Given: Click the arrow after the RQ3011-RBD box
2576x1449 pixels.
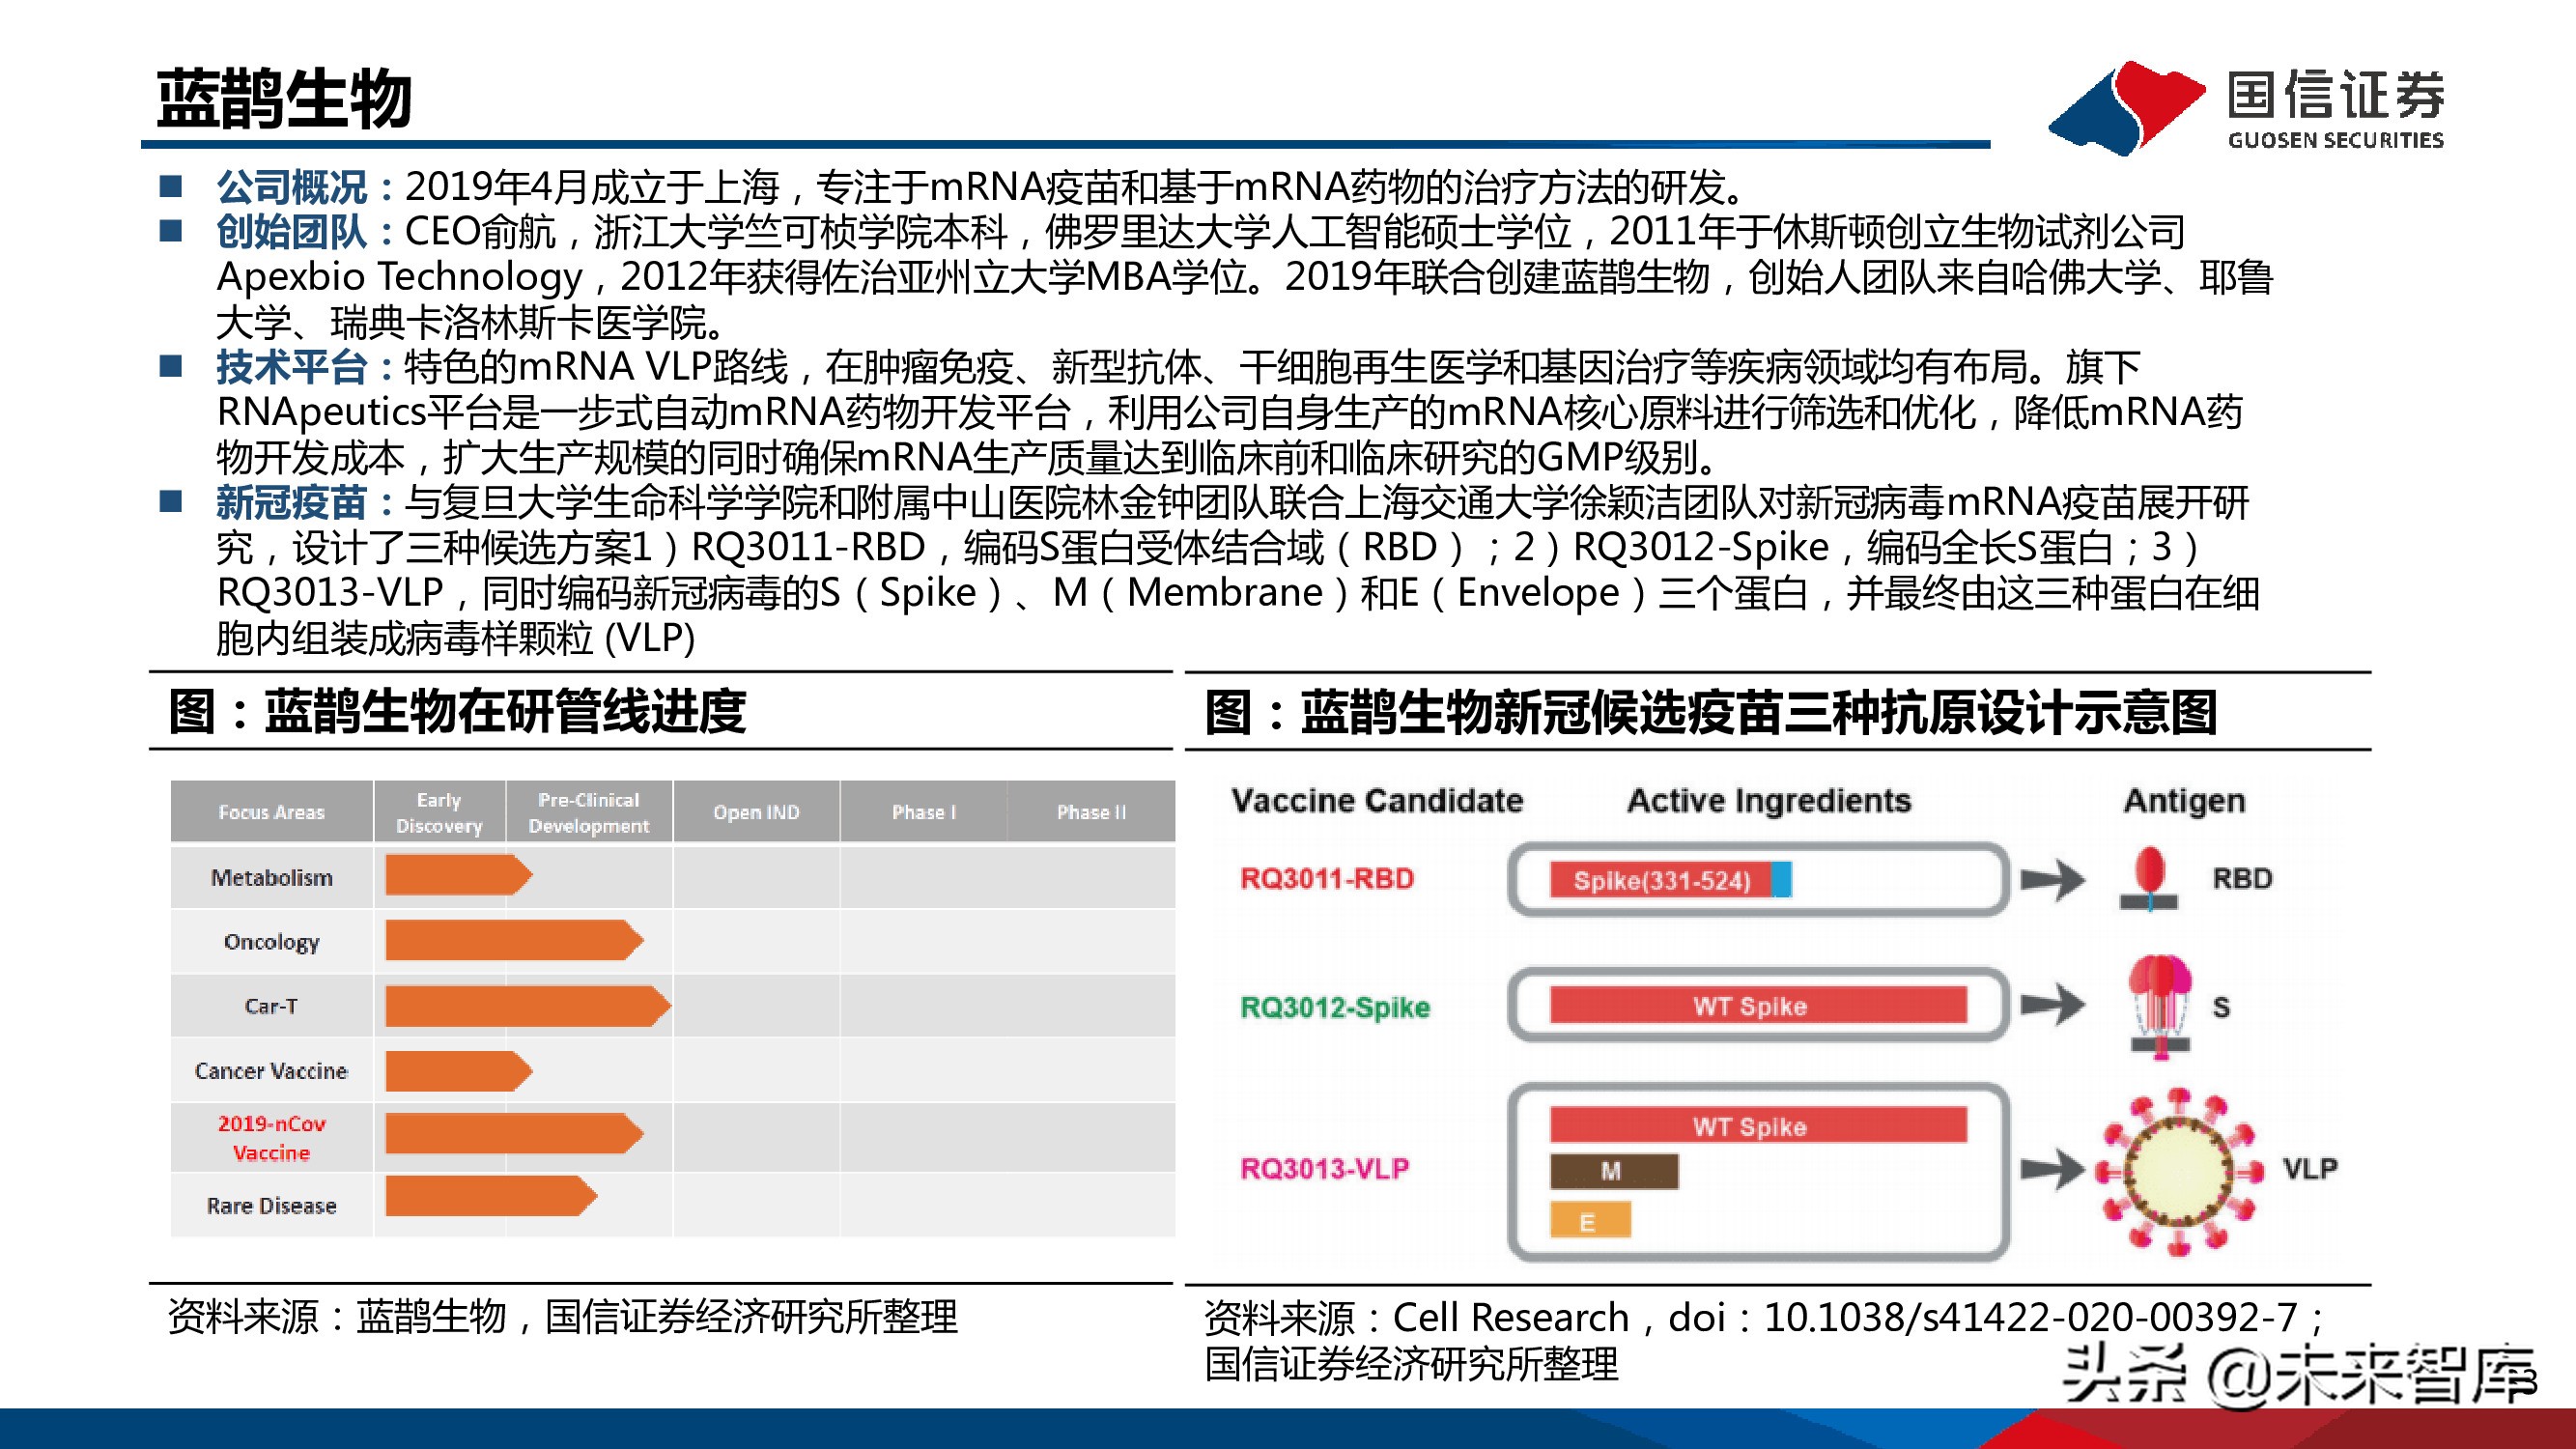Looking at the screenshot, I should 2052,880.
